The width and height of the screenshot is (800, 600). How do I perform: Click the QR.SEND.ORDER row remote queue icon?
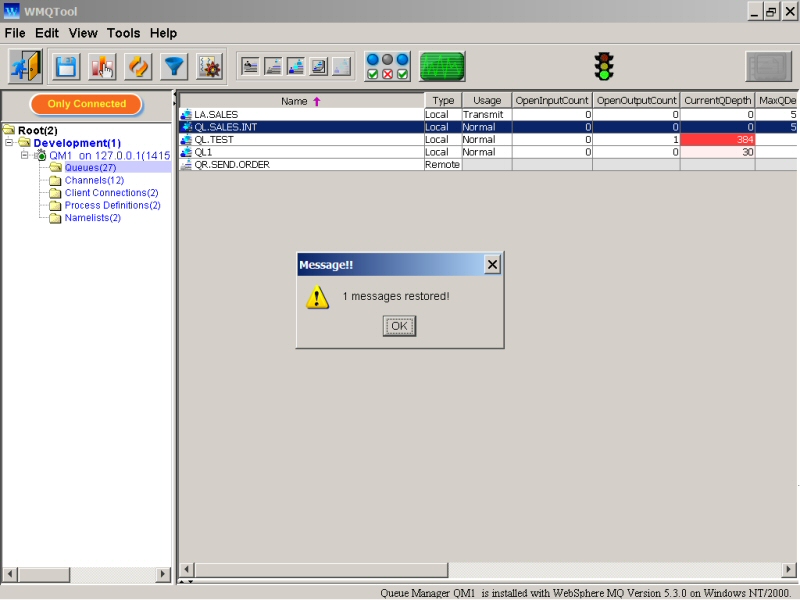(x=186, y=164)
